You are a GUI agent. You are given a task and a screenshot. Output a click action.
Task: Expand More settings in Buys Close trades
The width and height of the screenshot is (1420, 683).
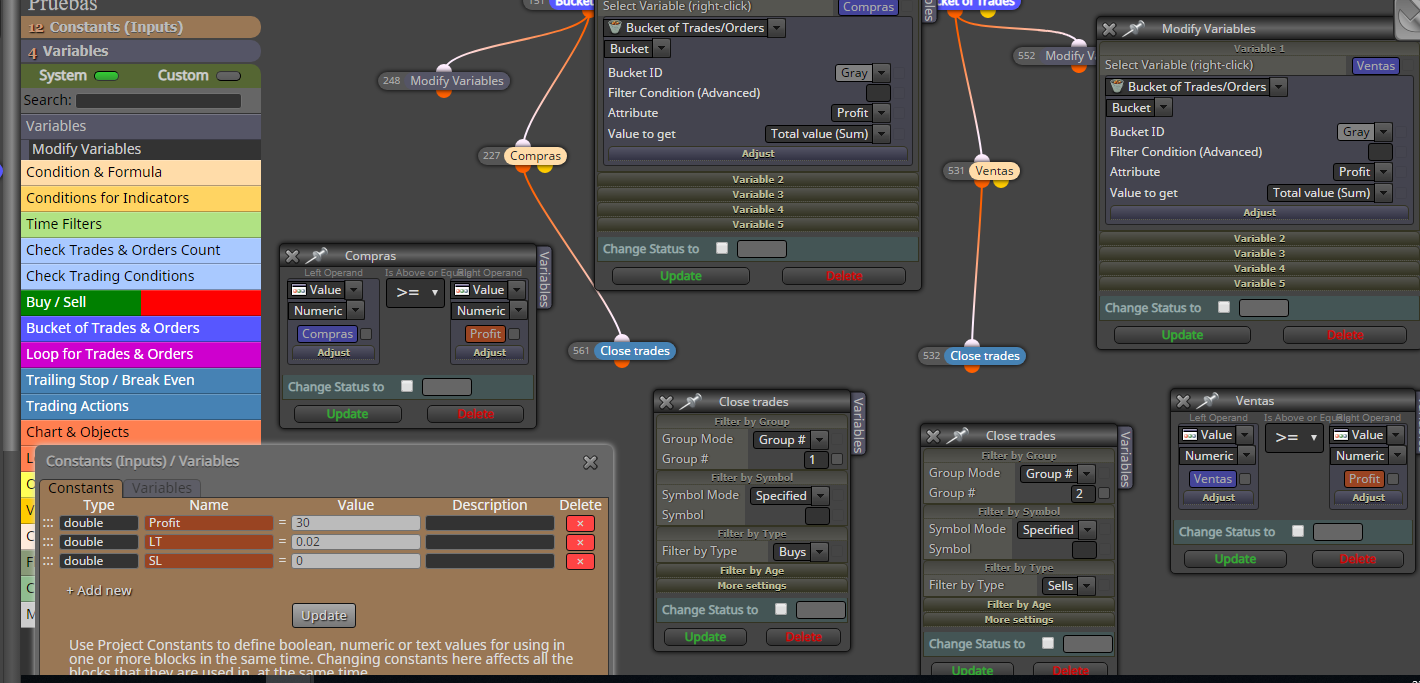(752, 586)
